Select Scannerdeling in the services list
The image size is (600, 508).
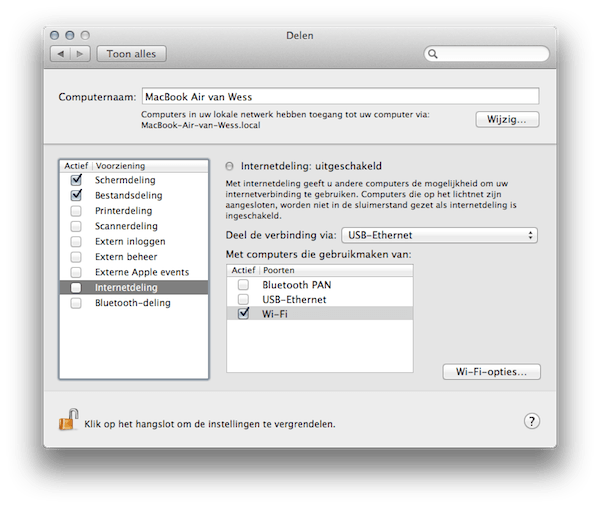tap(126, 226)
